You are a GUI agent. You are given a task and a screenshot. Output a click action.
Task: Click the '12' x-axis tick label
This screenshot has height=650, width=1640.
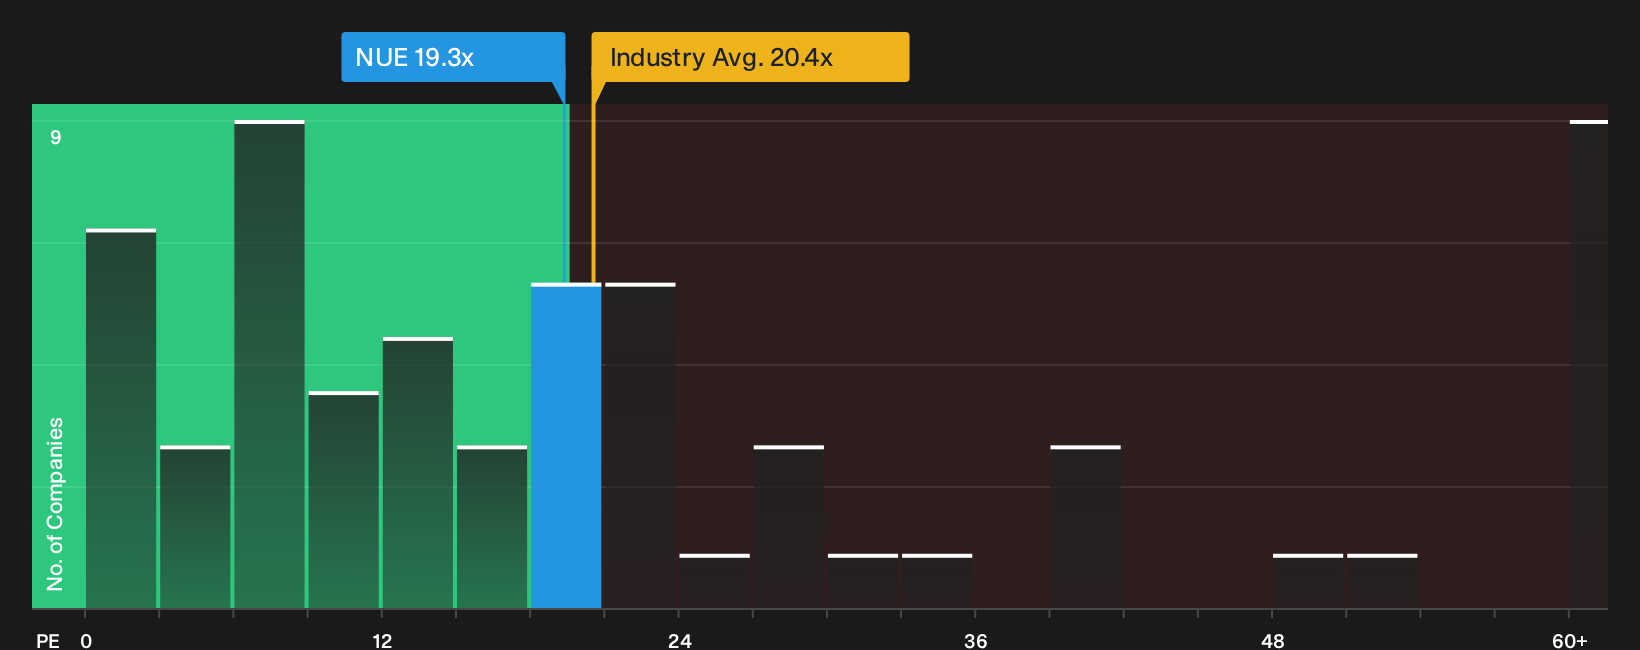pyautogui.click(x=382, y=641)
